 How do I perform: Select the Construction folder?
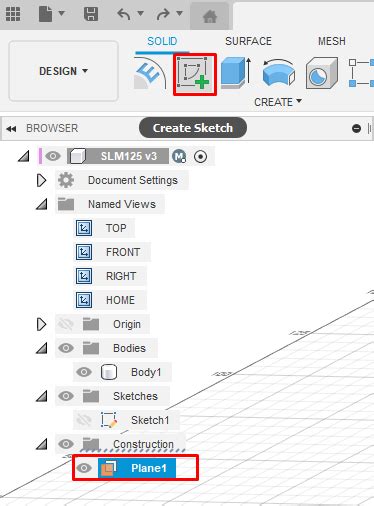point(143,444)
